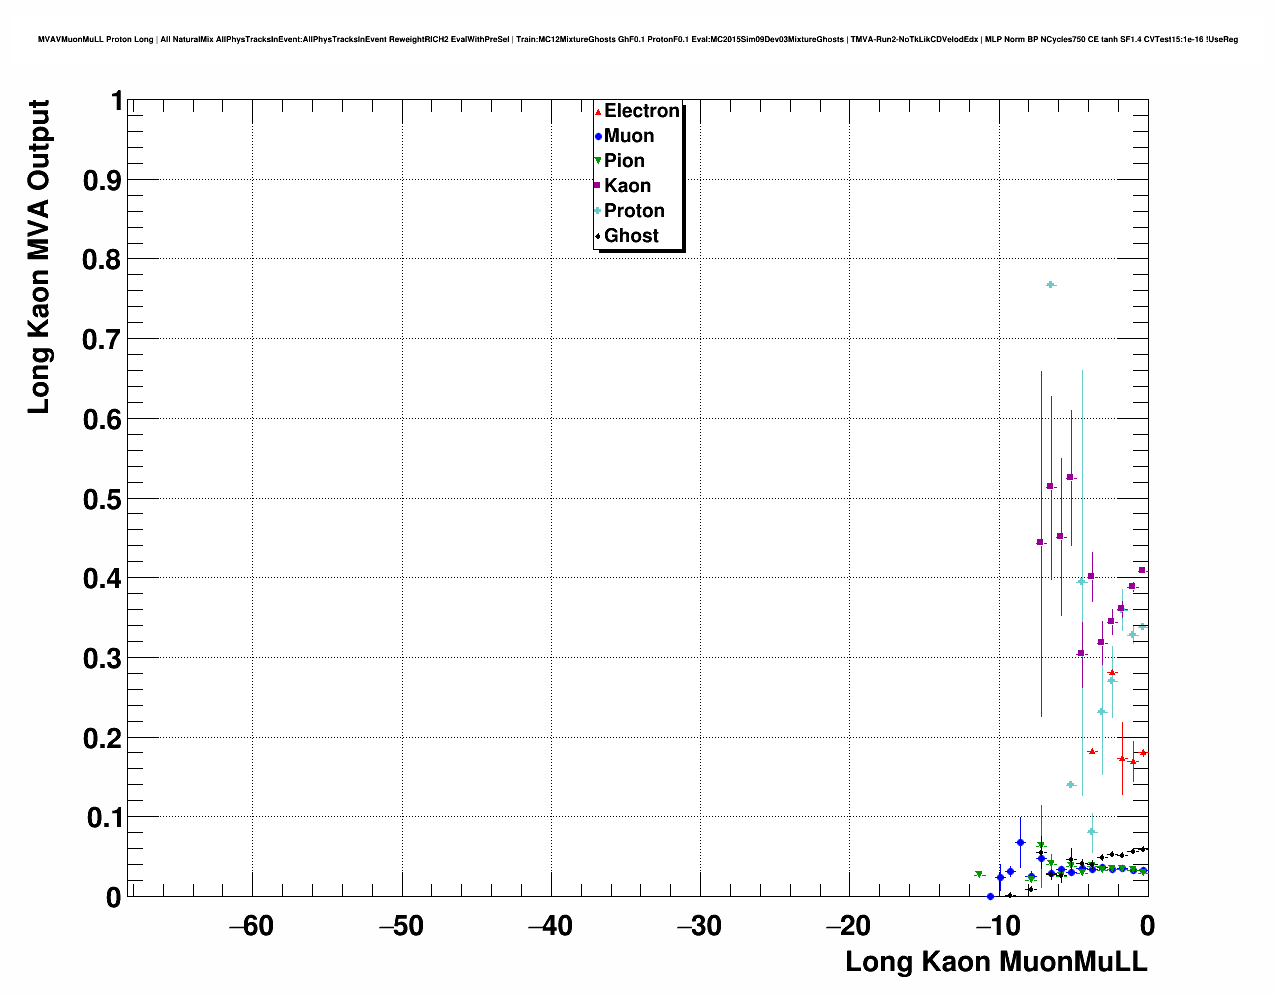Click the Kaon legend label text
Viewport: 1276px width, 996px height.
point(627,186)
